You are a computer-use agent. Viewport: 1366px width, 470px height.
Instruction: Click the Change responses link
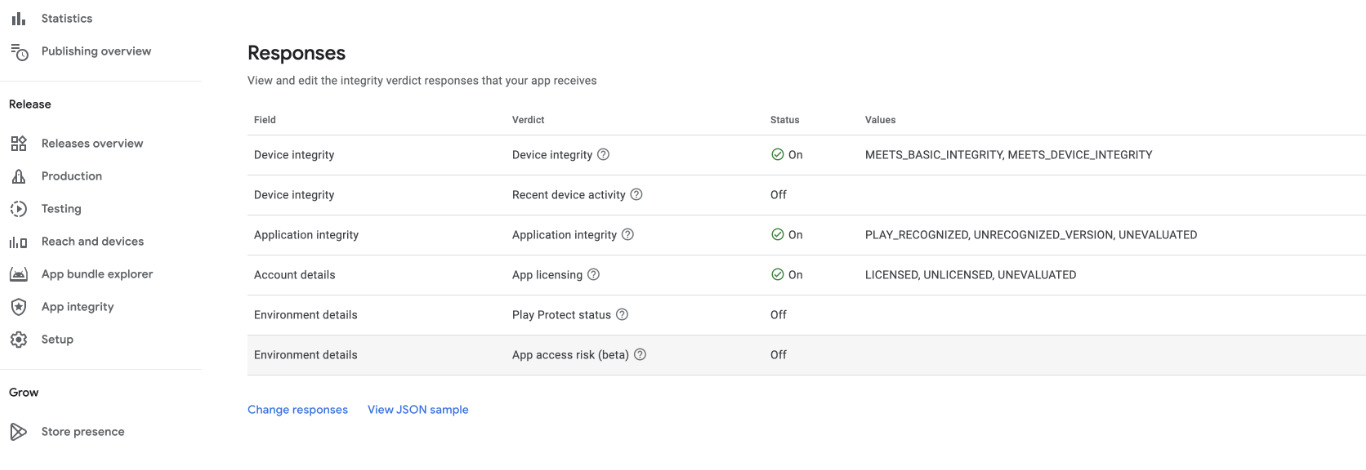297,410
